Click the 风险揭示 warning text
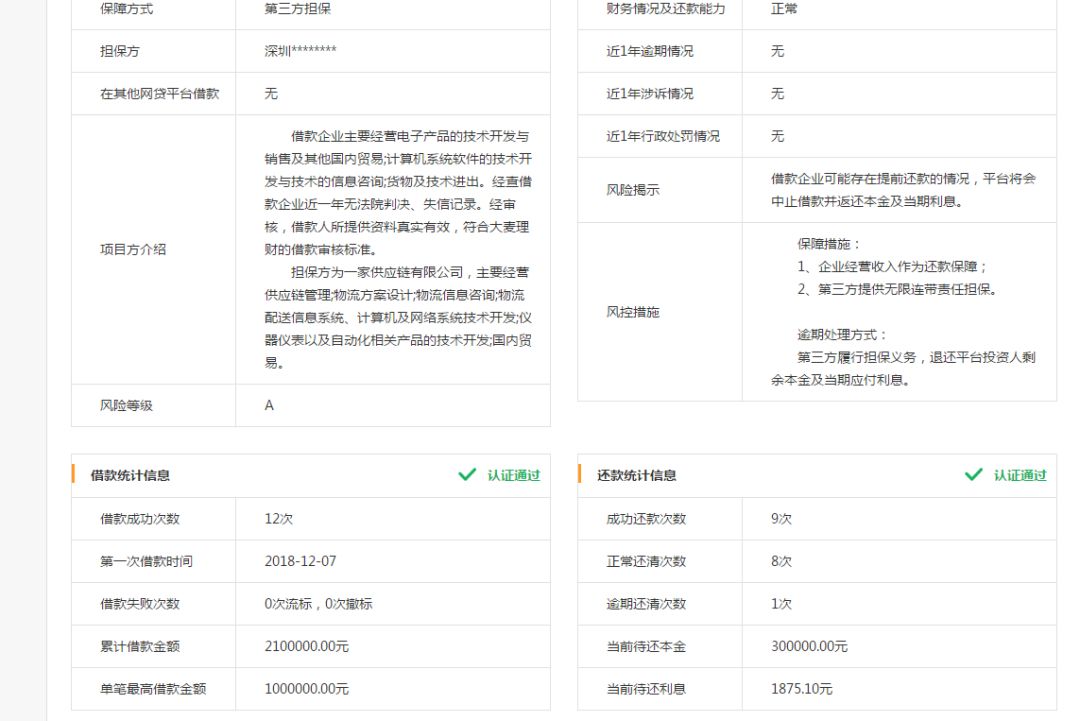The image size is (1080, 721). tap(902, 190)
